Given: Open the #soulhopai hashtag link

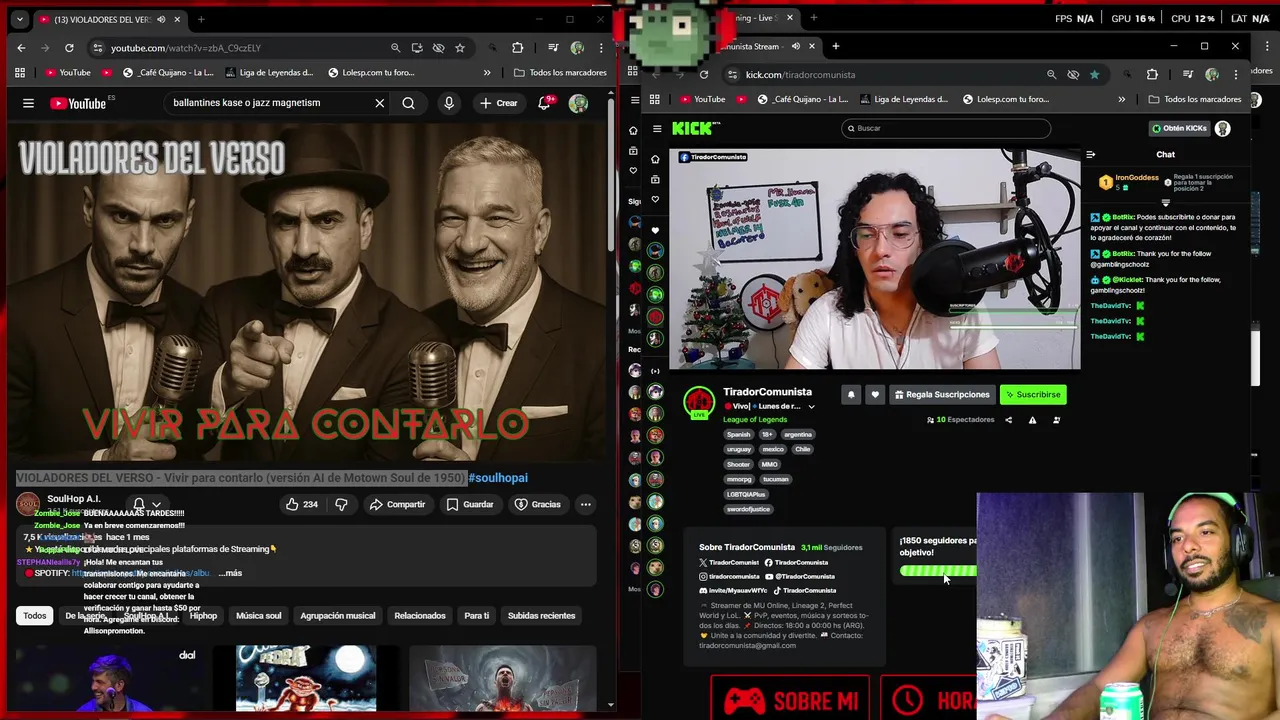Looking at the screenshot, I should [498, 478].
